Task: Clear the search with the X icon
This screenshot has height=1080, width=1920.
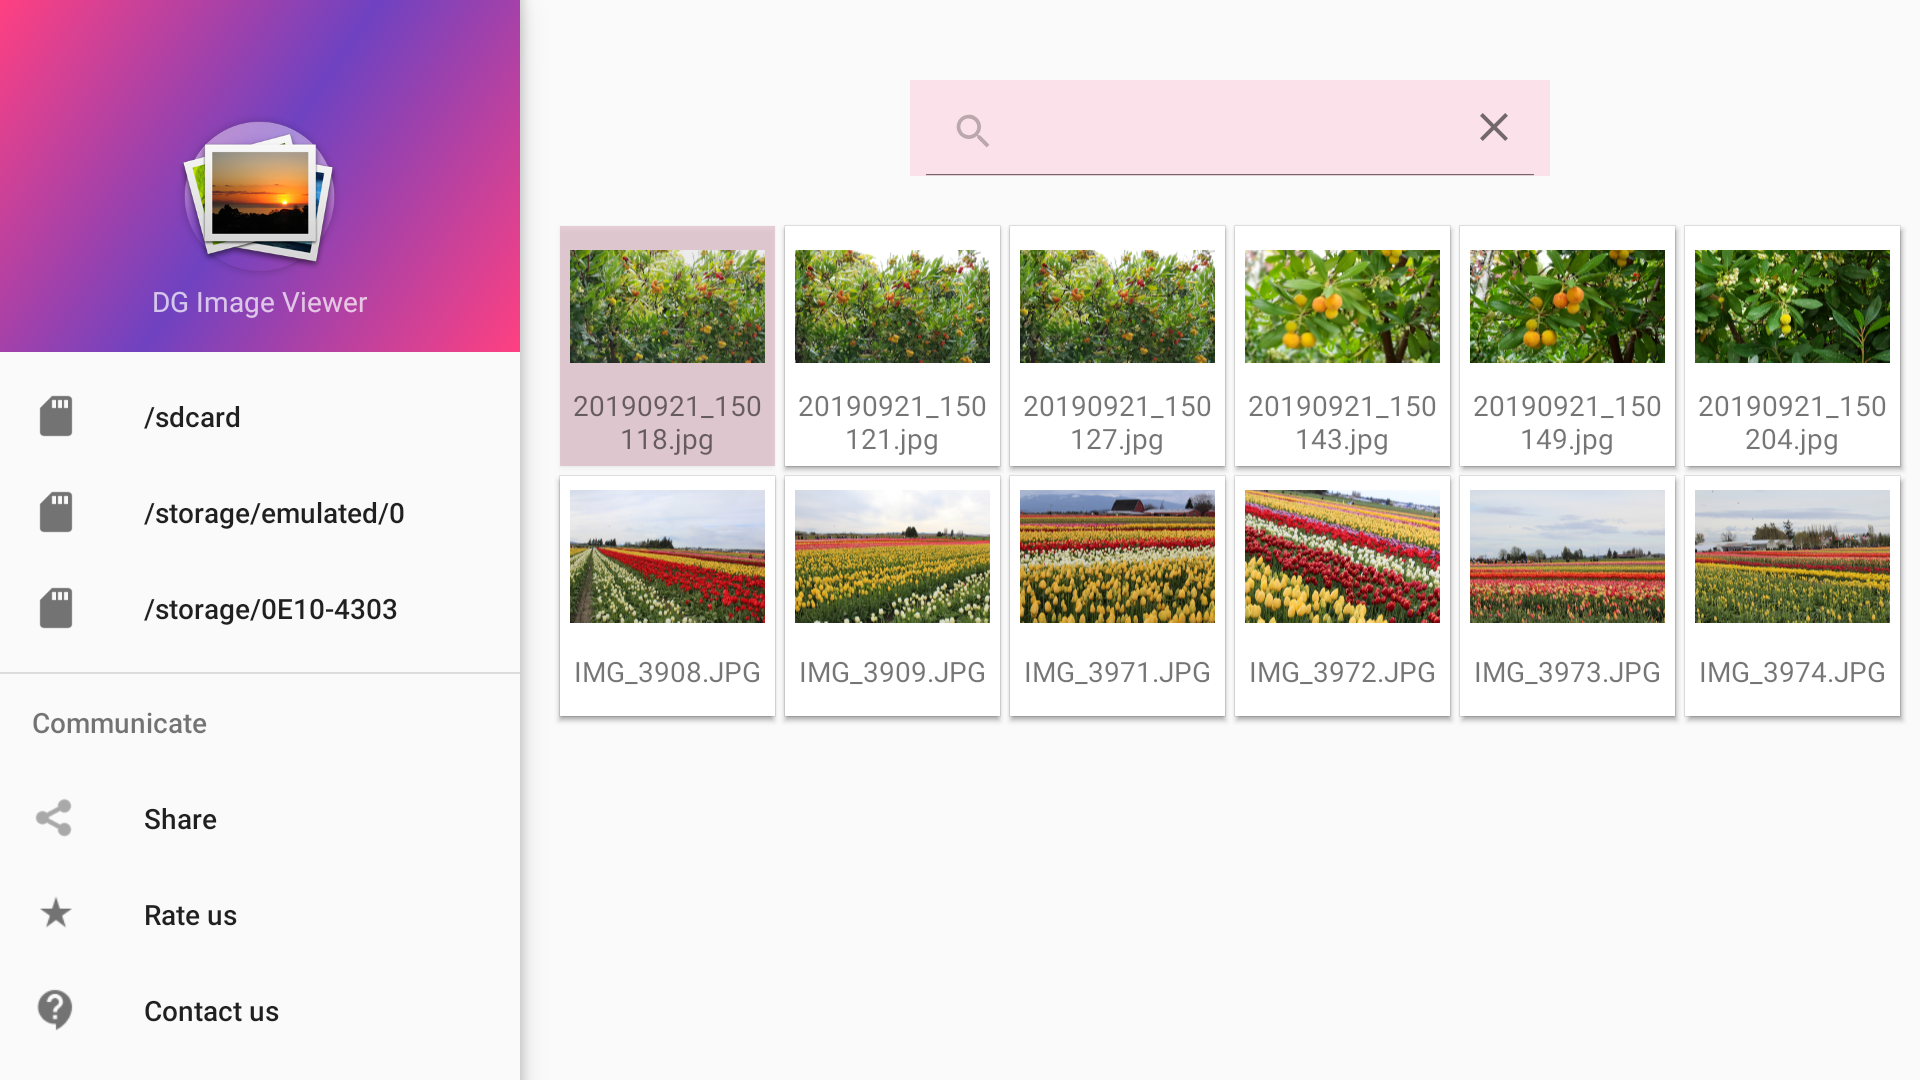Action: (x=1493, y=127)
